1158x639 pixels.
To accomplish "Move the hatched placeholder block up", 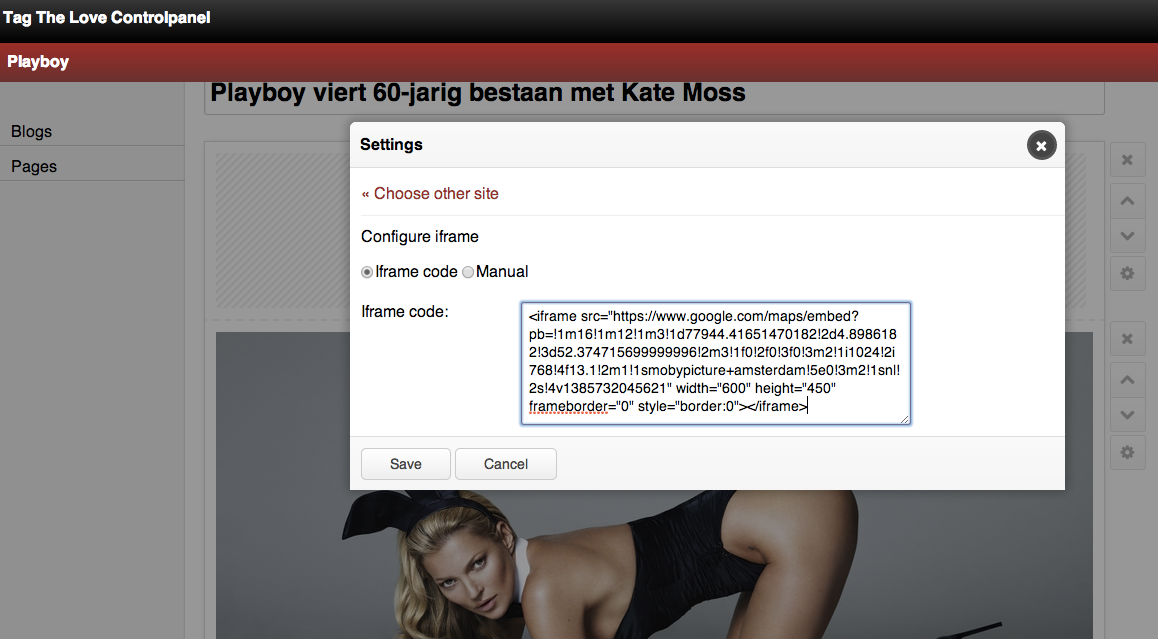I will point(1127,201).
